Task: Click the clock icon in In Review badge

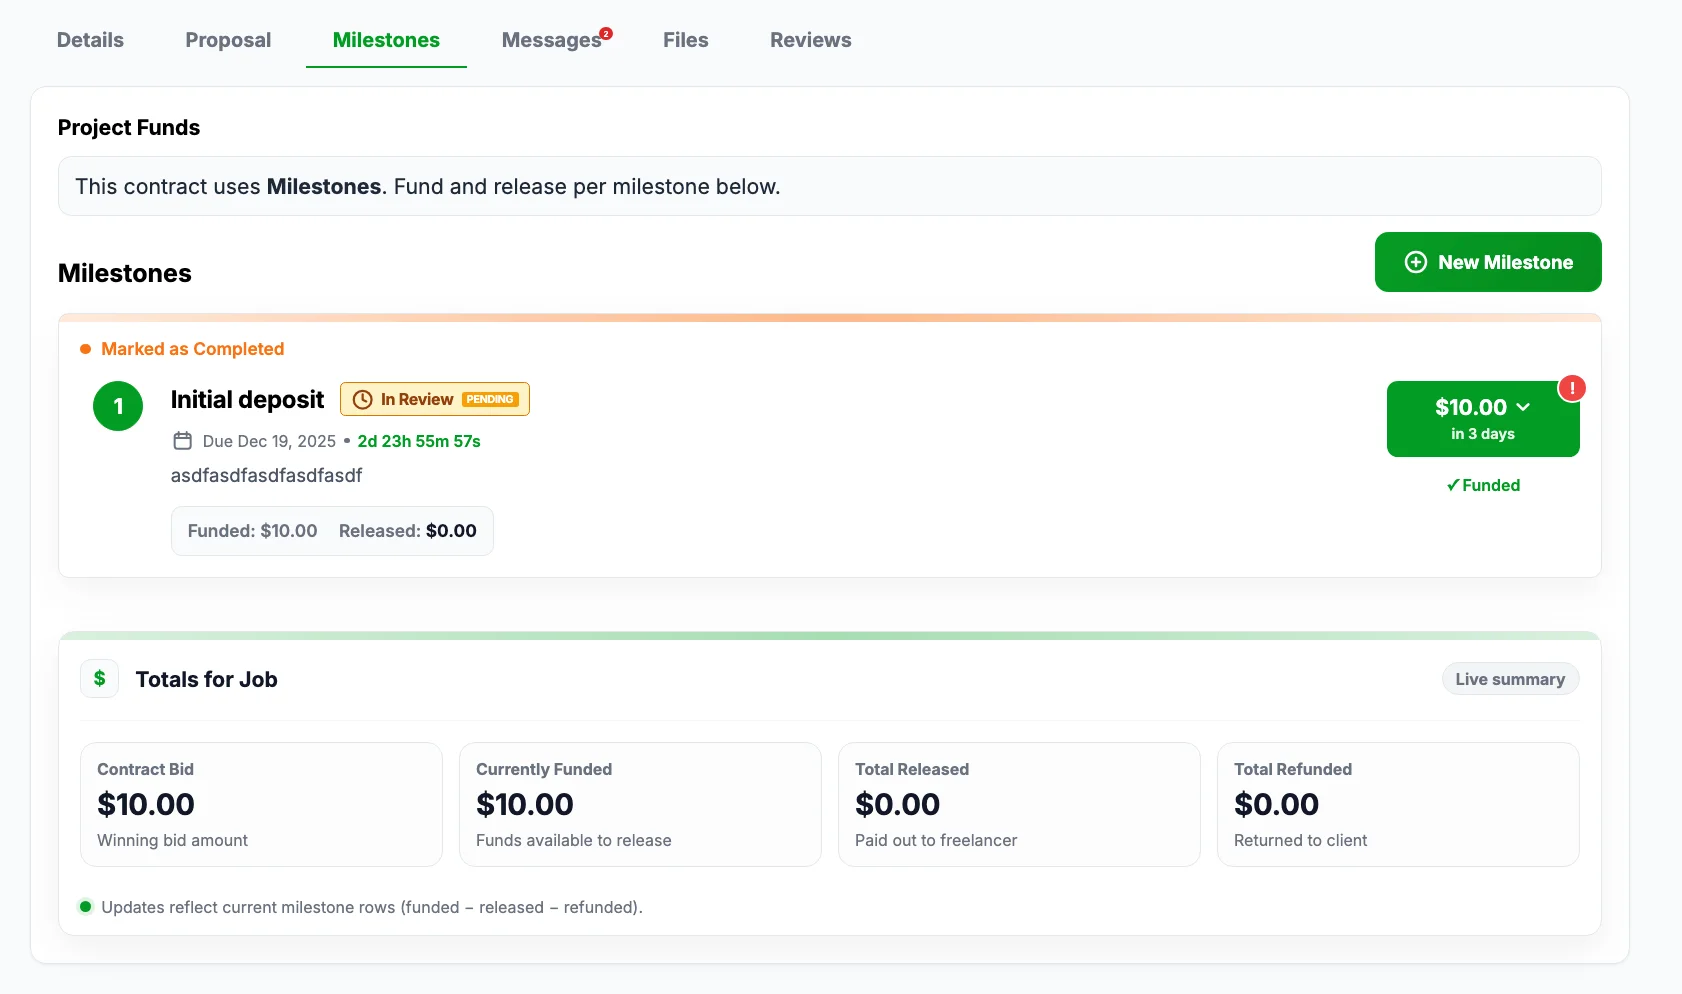Action: [x=363, y=399]
